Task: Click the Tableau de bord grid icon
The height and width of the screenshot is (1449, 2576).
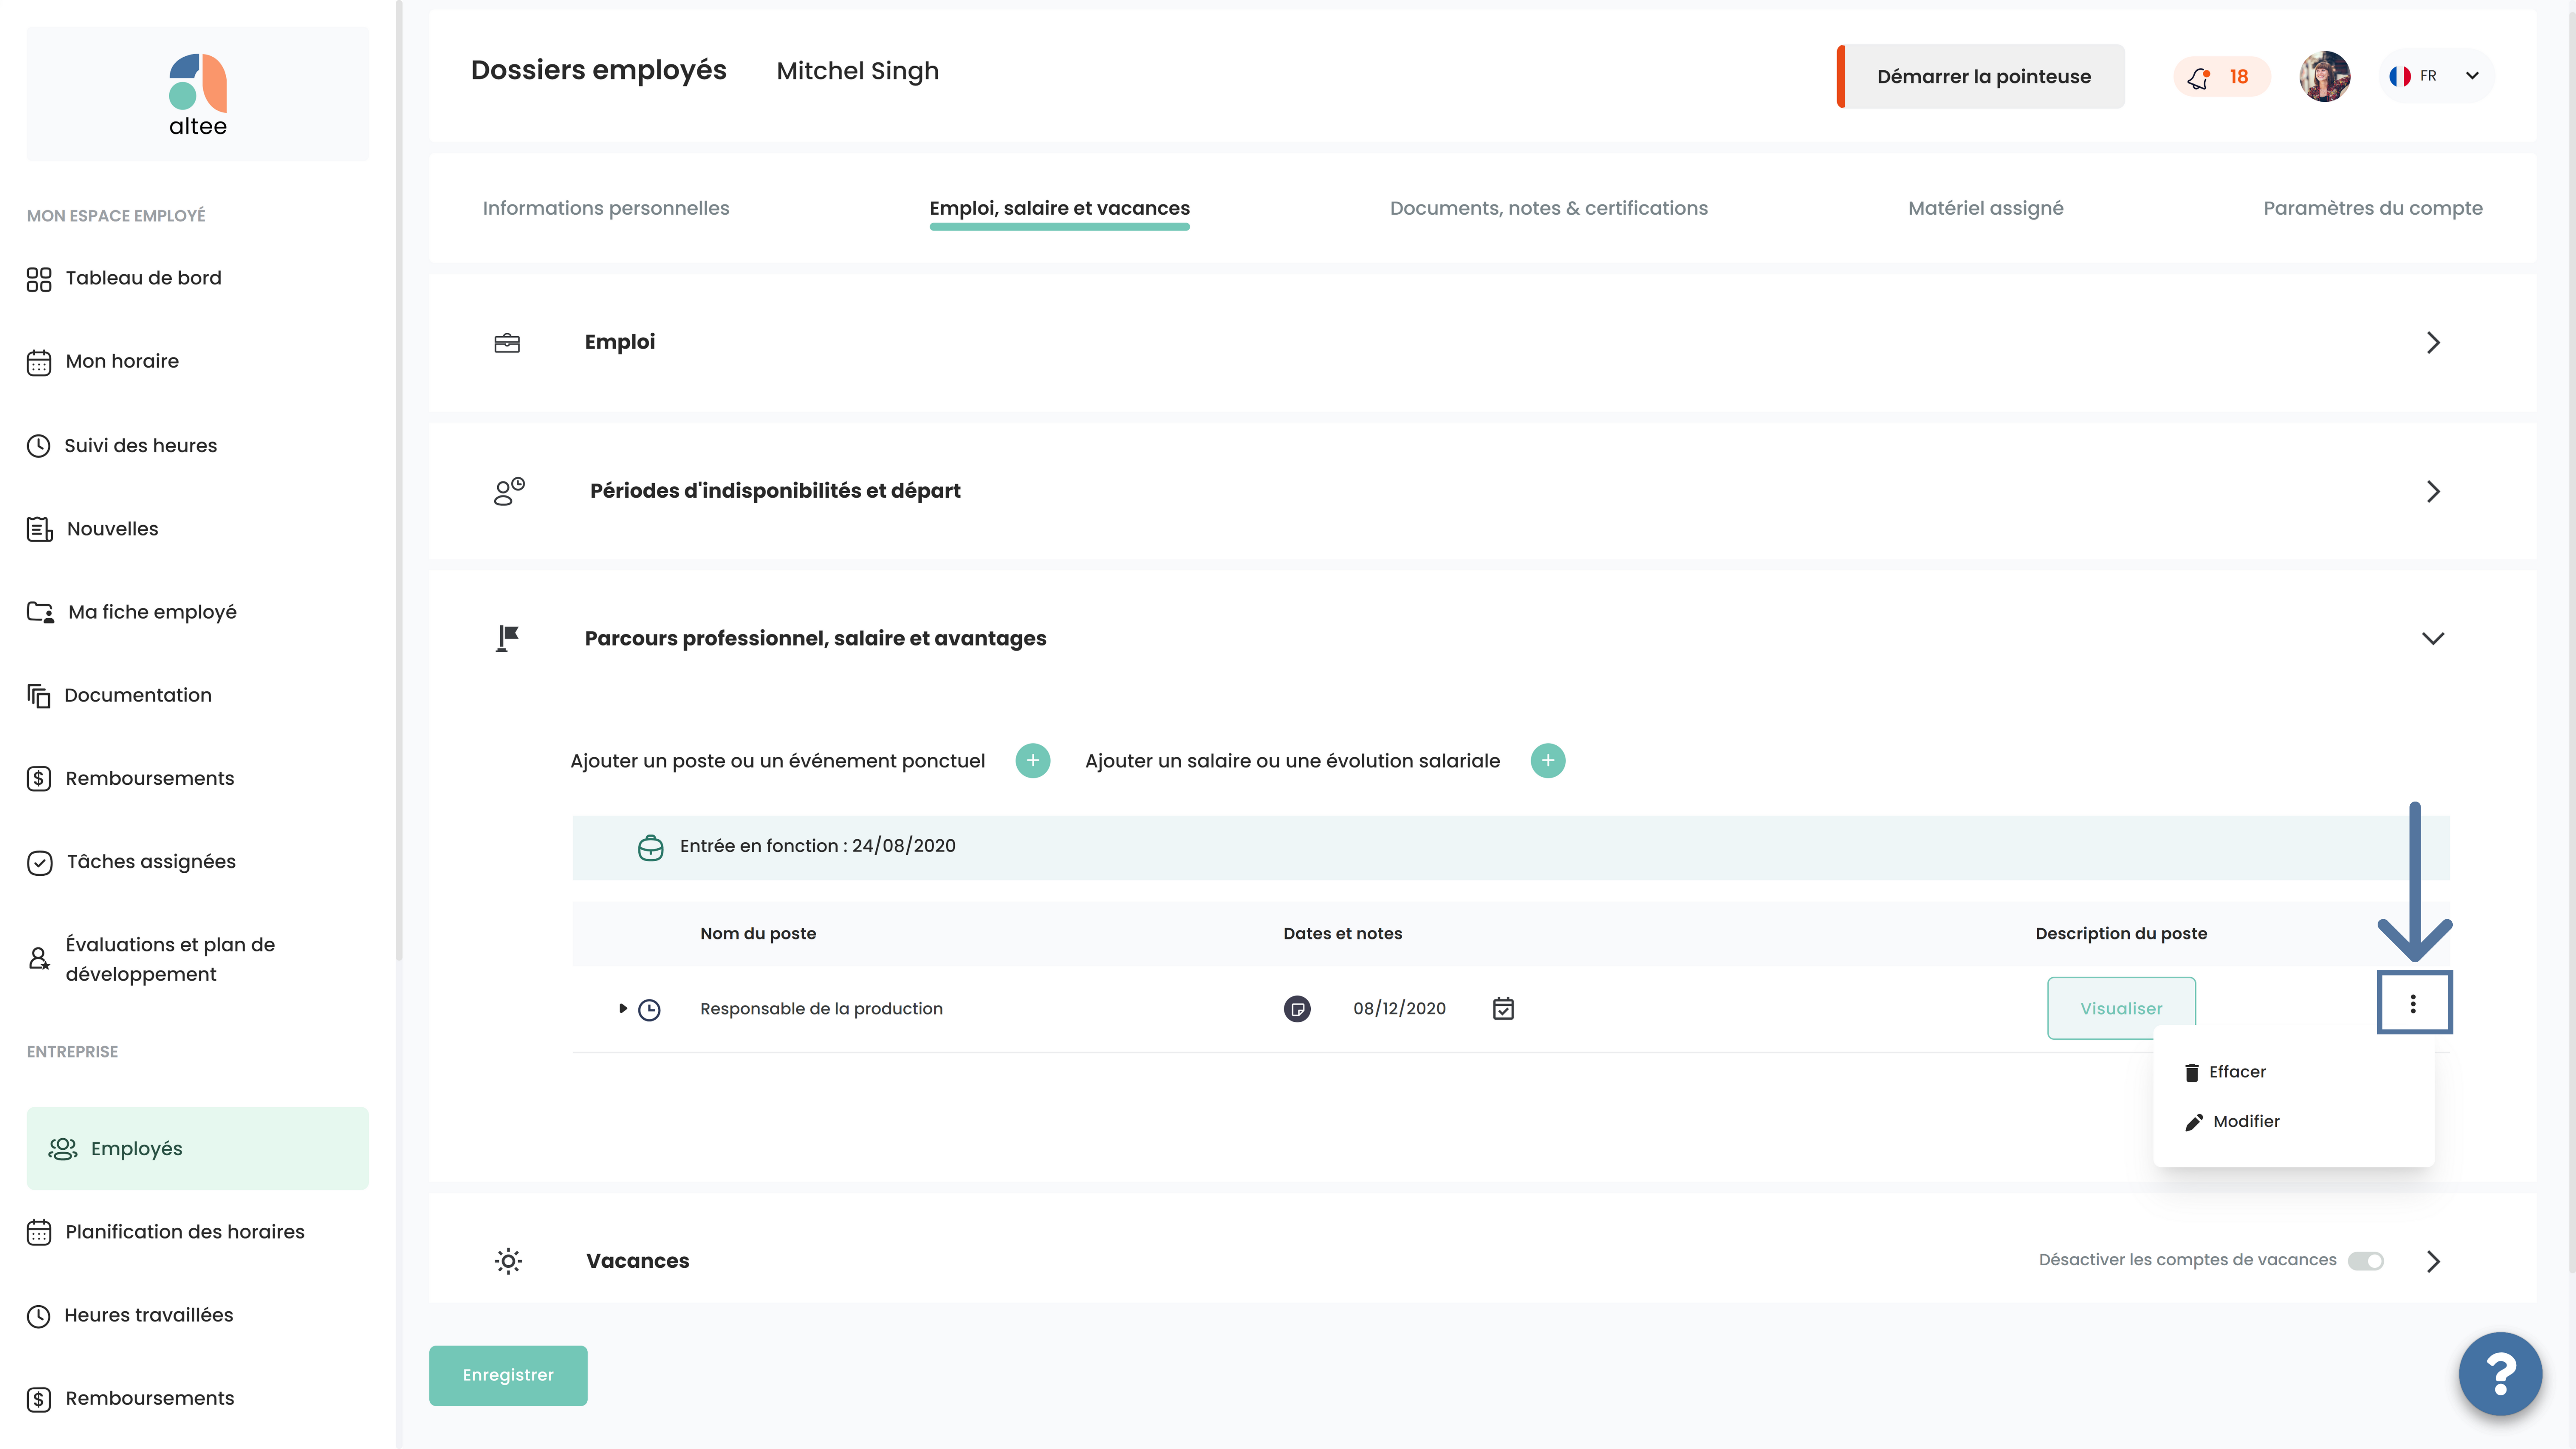Action: [39, 279]
